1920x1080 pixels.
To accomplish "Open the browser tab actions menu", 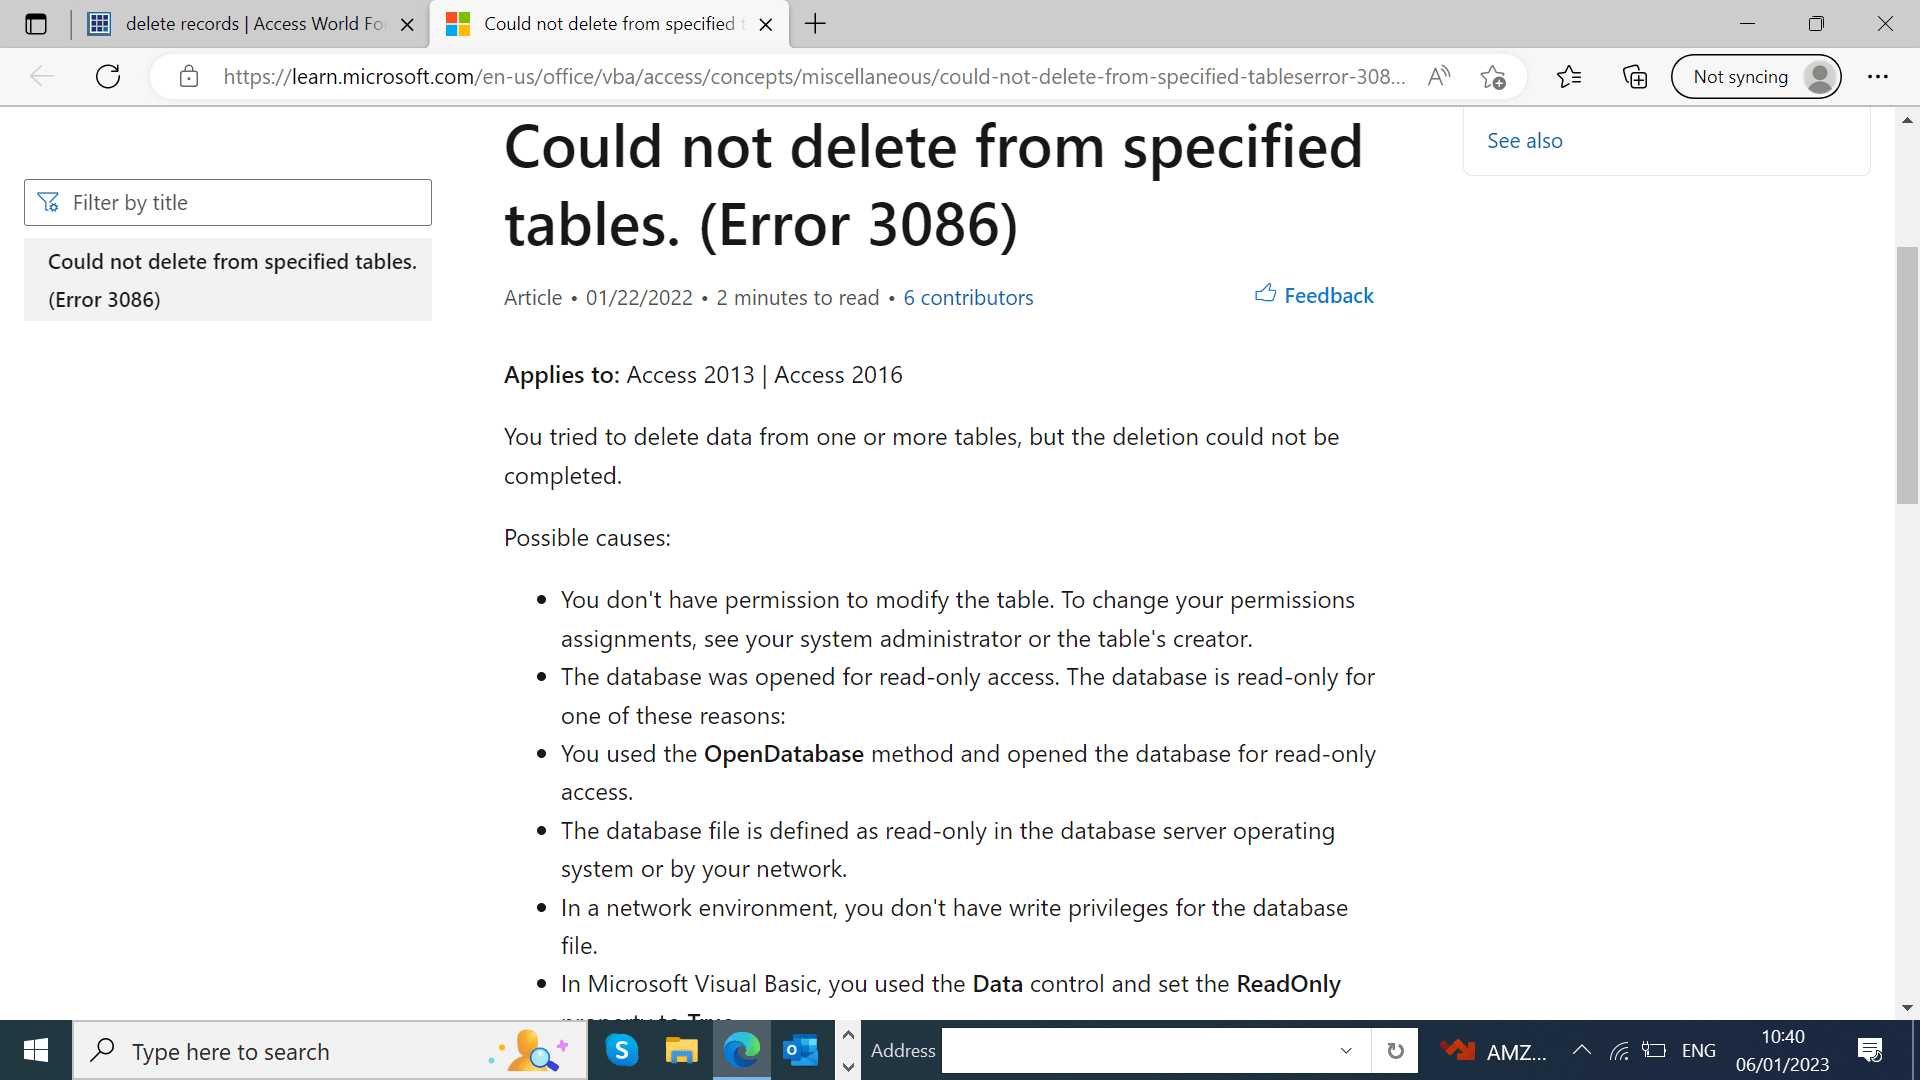I will (36, 23).
